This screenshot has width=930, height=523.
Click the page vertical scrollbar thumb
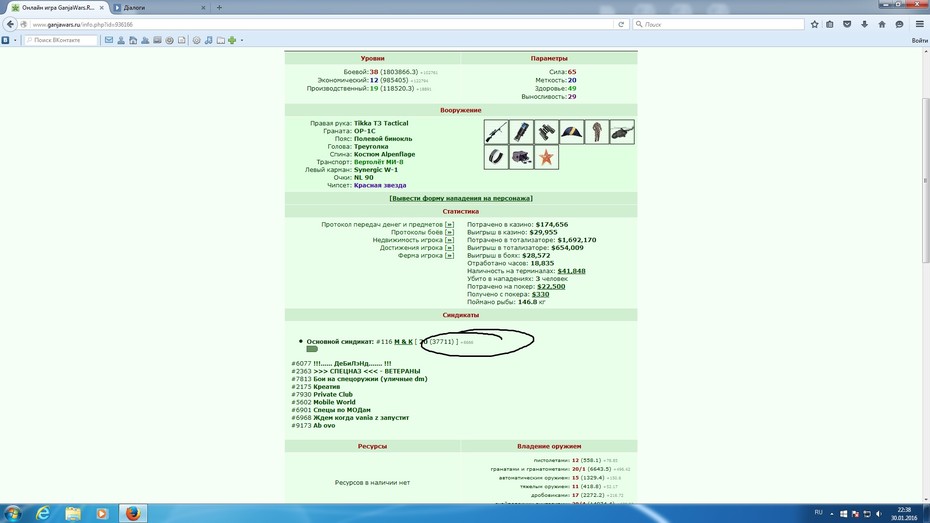(925, 180)
